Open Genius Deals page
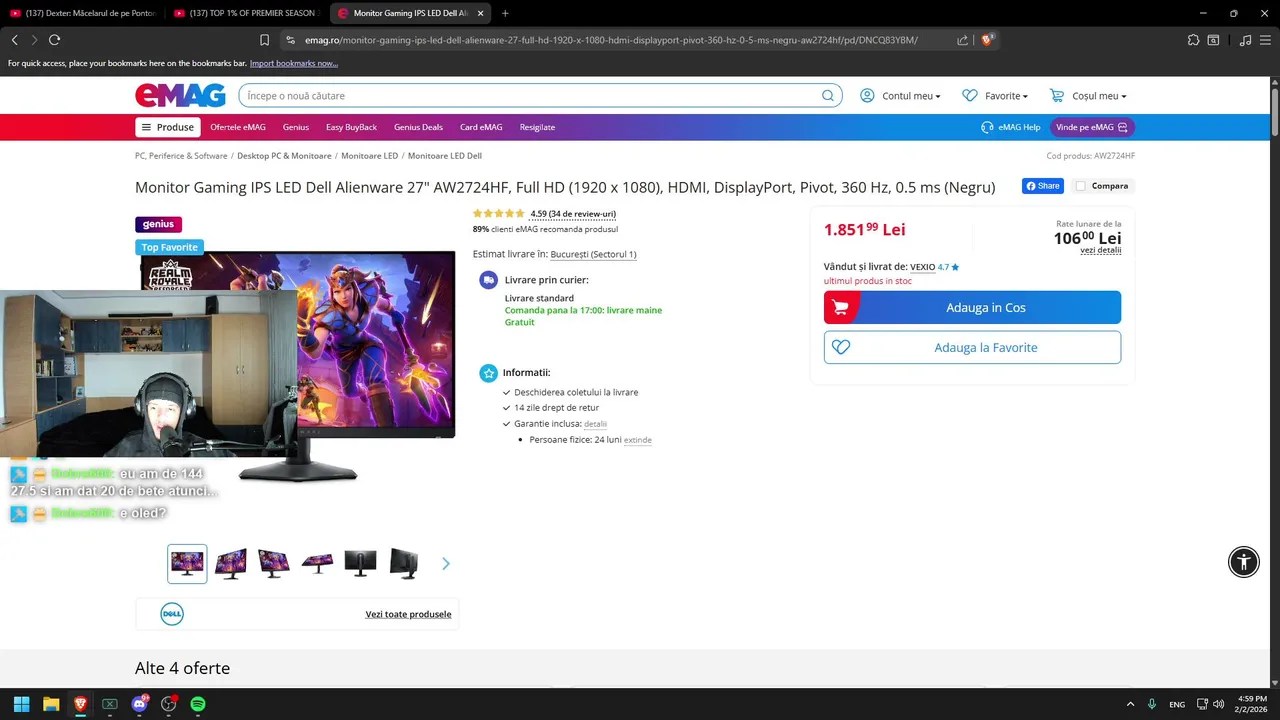 tap(418, 127)
